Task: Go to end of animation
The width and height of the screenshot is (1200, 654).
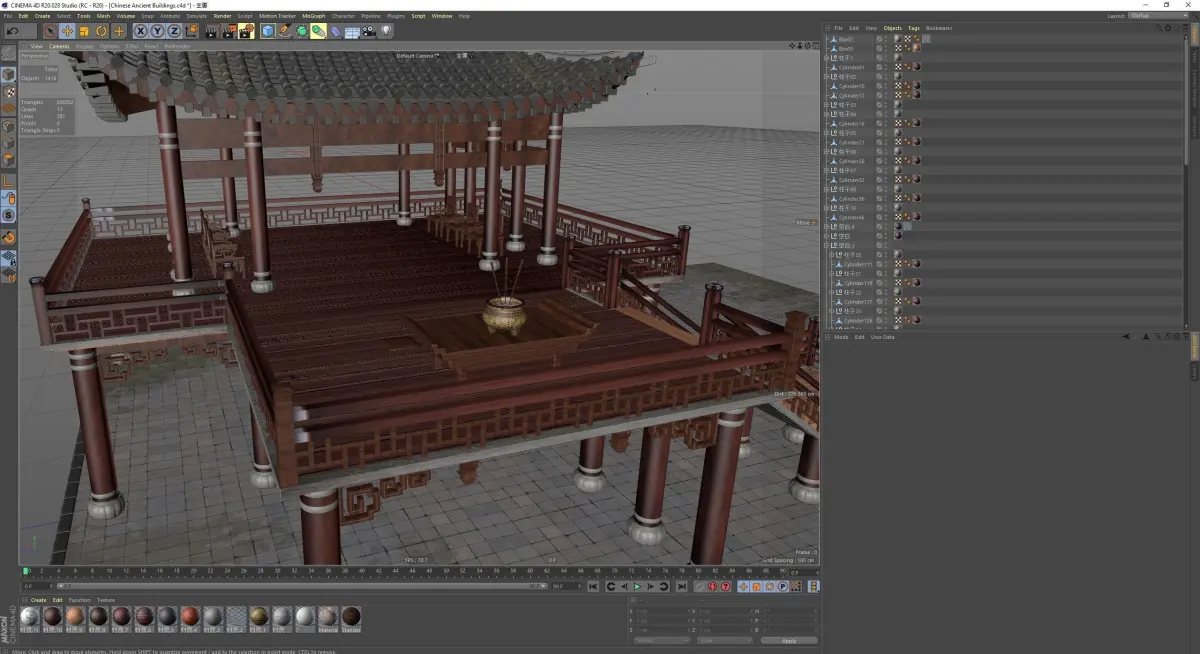Action: [x=681, y=587]
